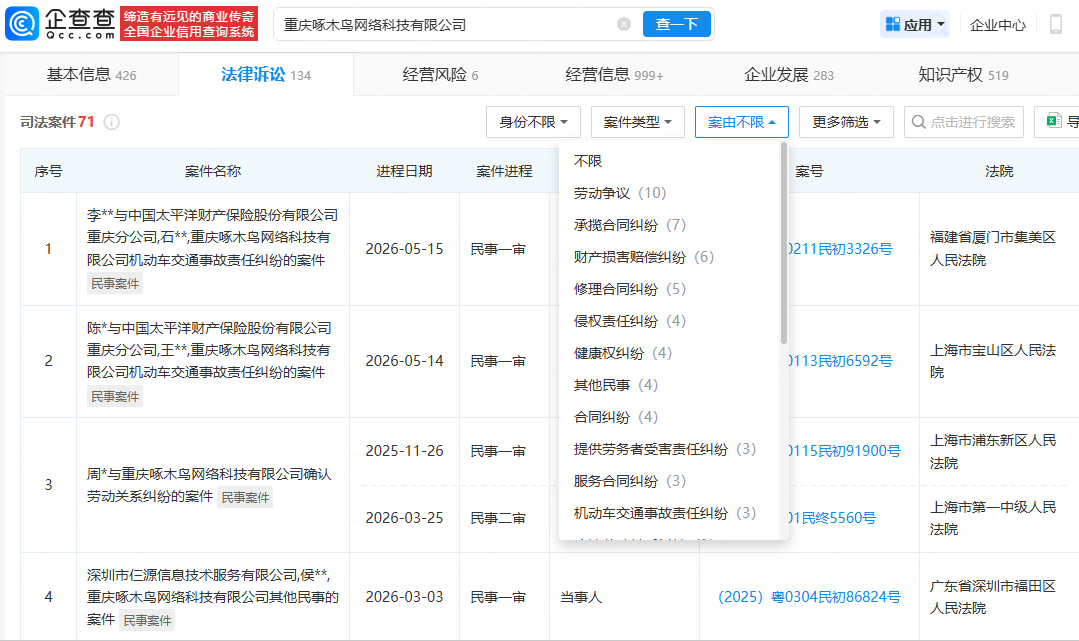
Task: Click the Excel export icon
Action: tap(1054, 121)
